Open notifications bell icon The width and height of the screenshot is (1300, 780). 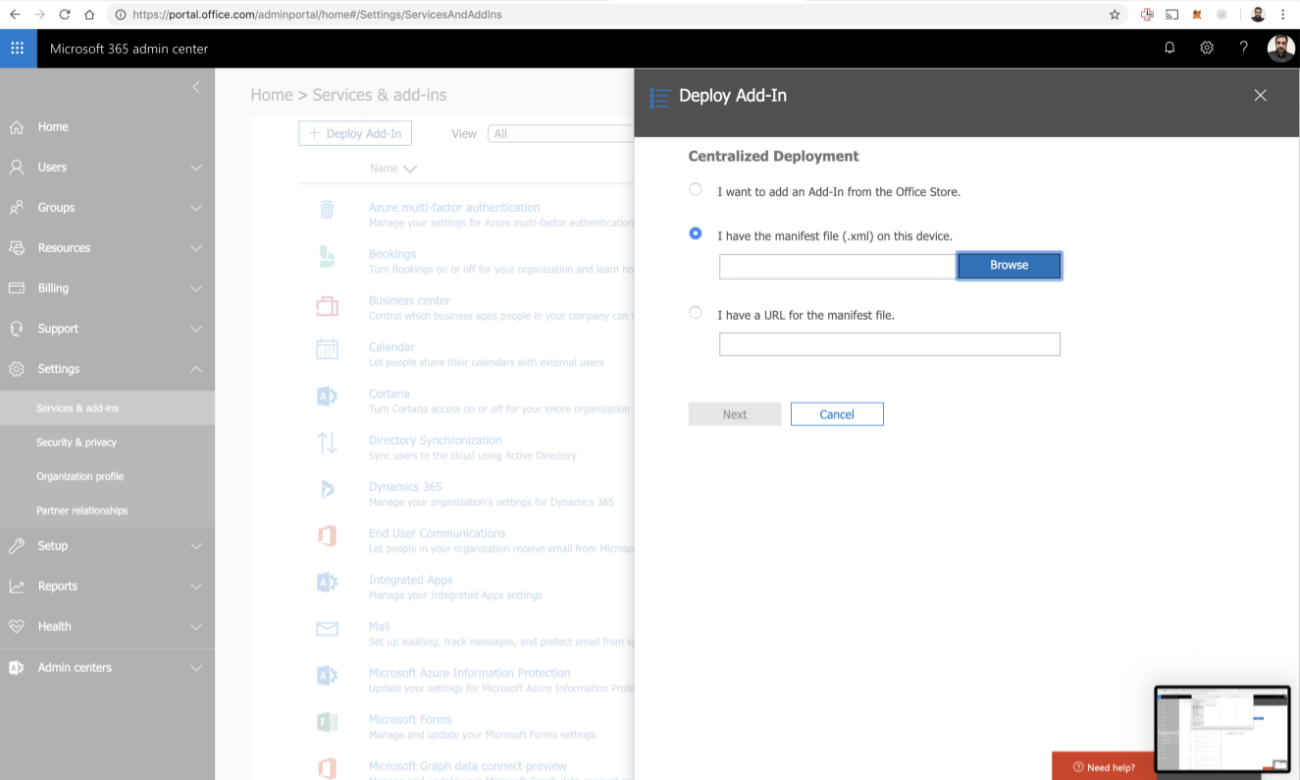pyautogui.click(x=1169, y=48)
